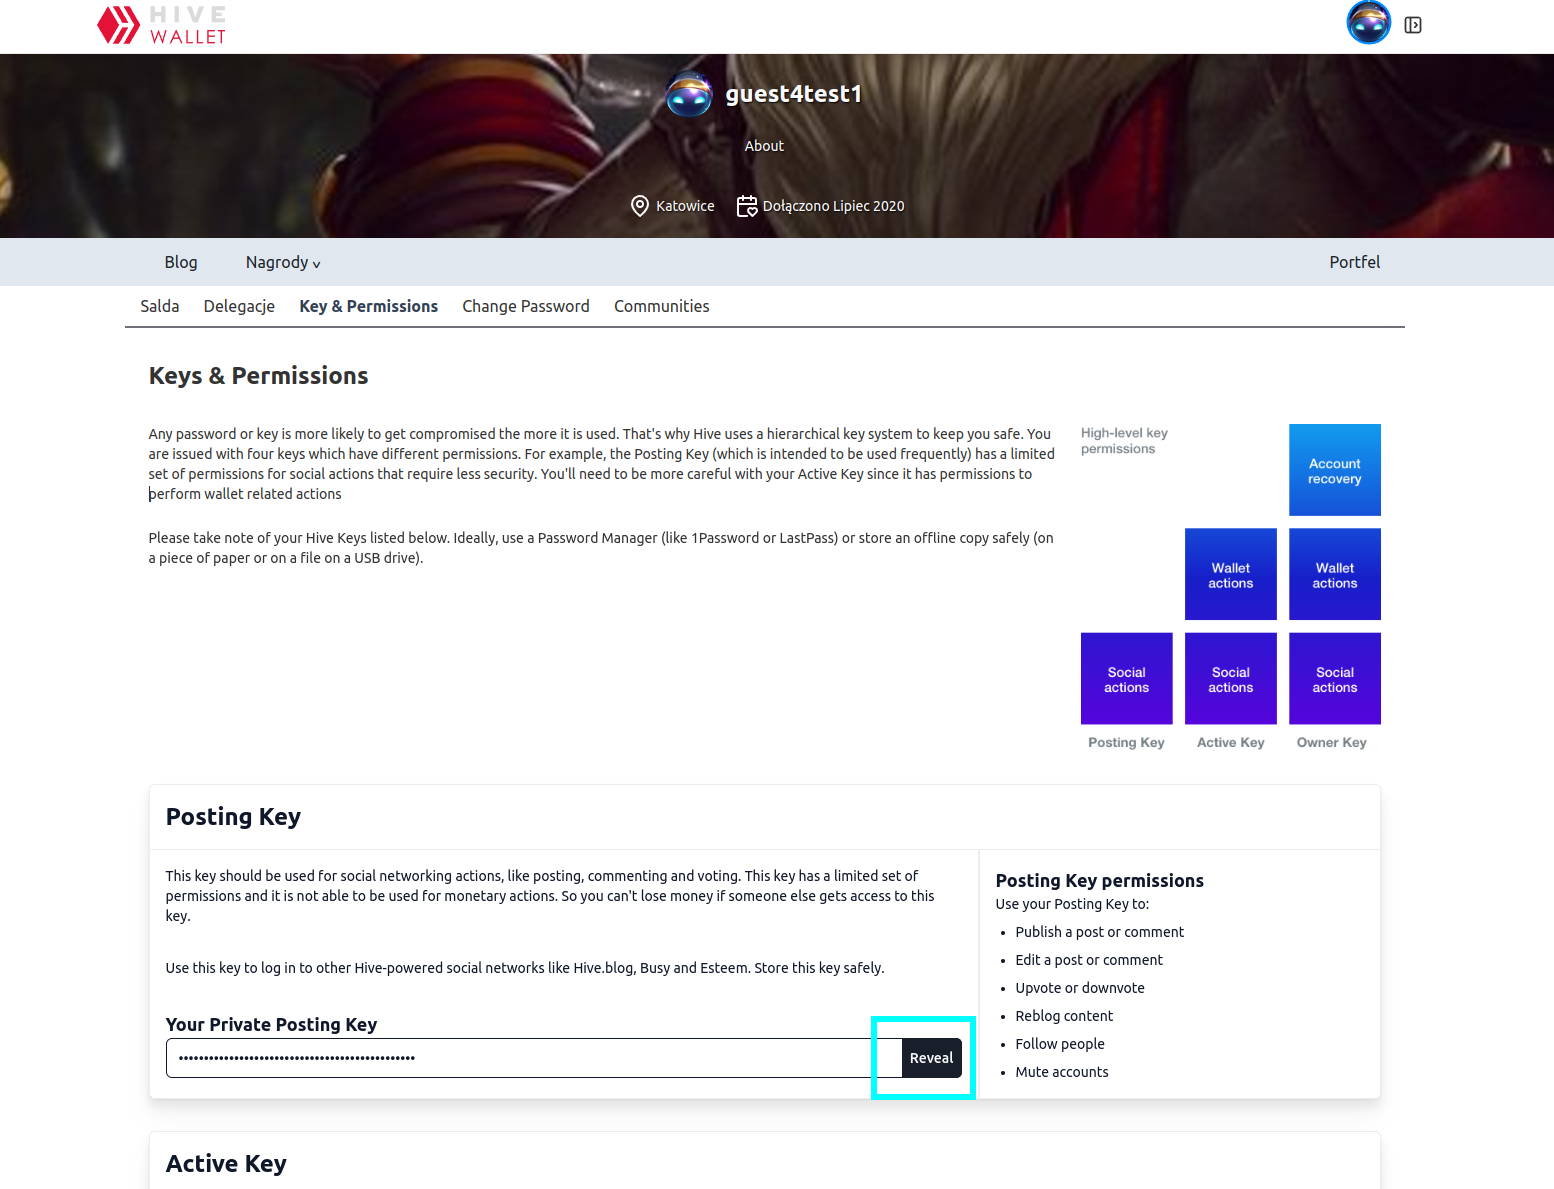Click the guest4test1 profile picture
1554x1189 pixels.
tap(689, 94)
